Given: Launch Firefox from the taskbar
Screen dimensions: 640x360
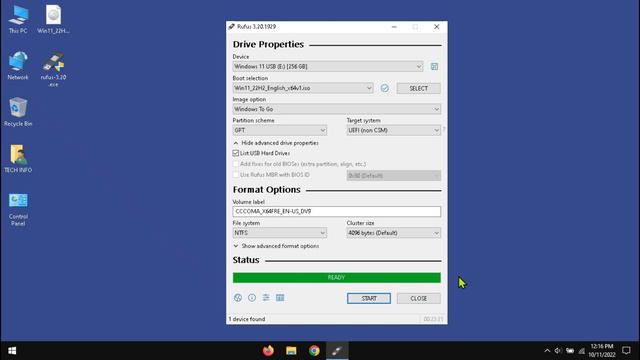Looking at the screenshot, I should pyautogui.click(x=268, y=351).
